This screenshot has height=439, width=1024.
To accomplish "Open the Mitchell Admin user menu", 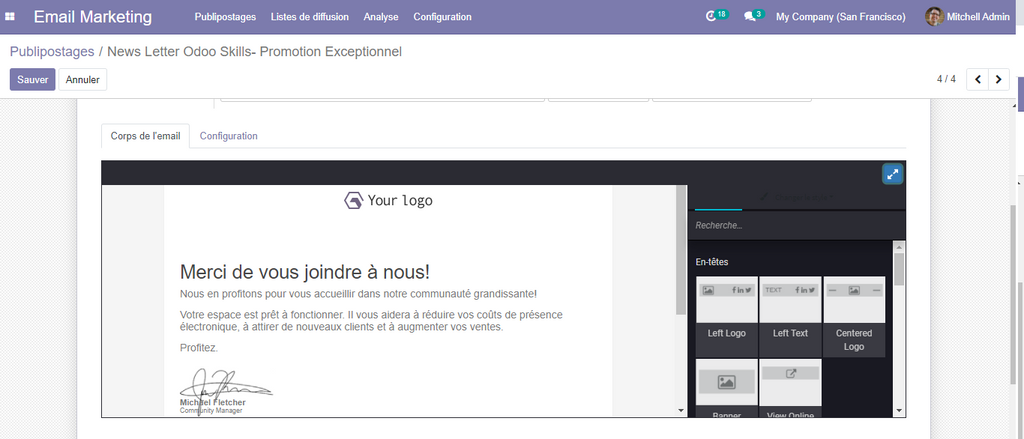I will pyautogui.click(x=979, y=17).
